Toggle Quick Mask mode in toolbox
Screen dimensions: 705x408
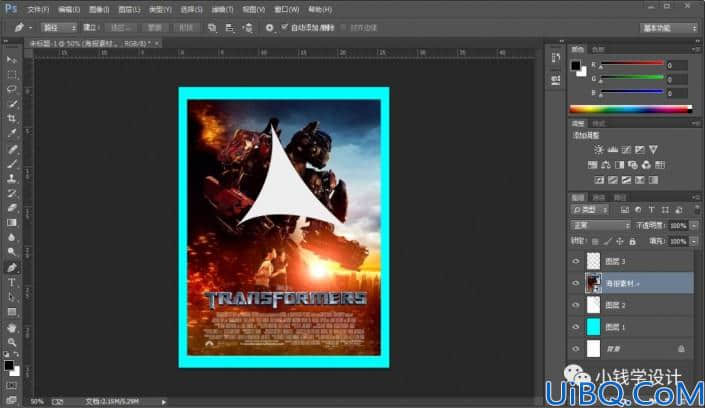pos(12,386)
